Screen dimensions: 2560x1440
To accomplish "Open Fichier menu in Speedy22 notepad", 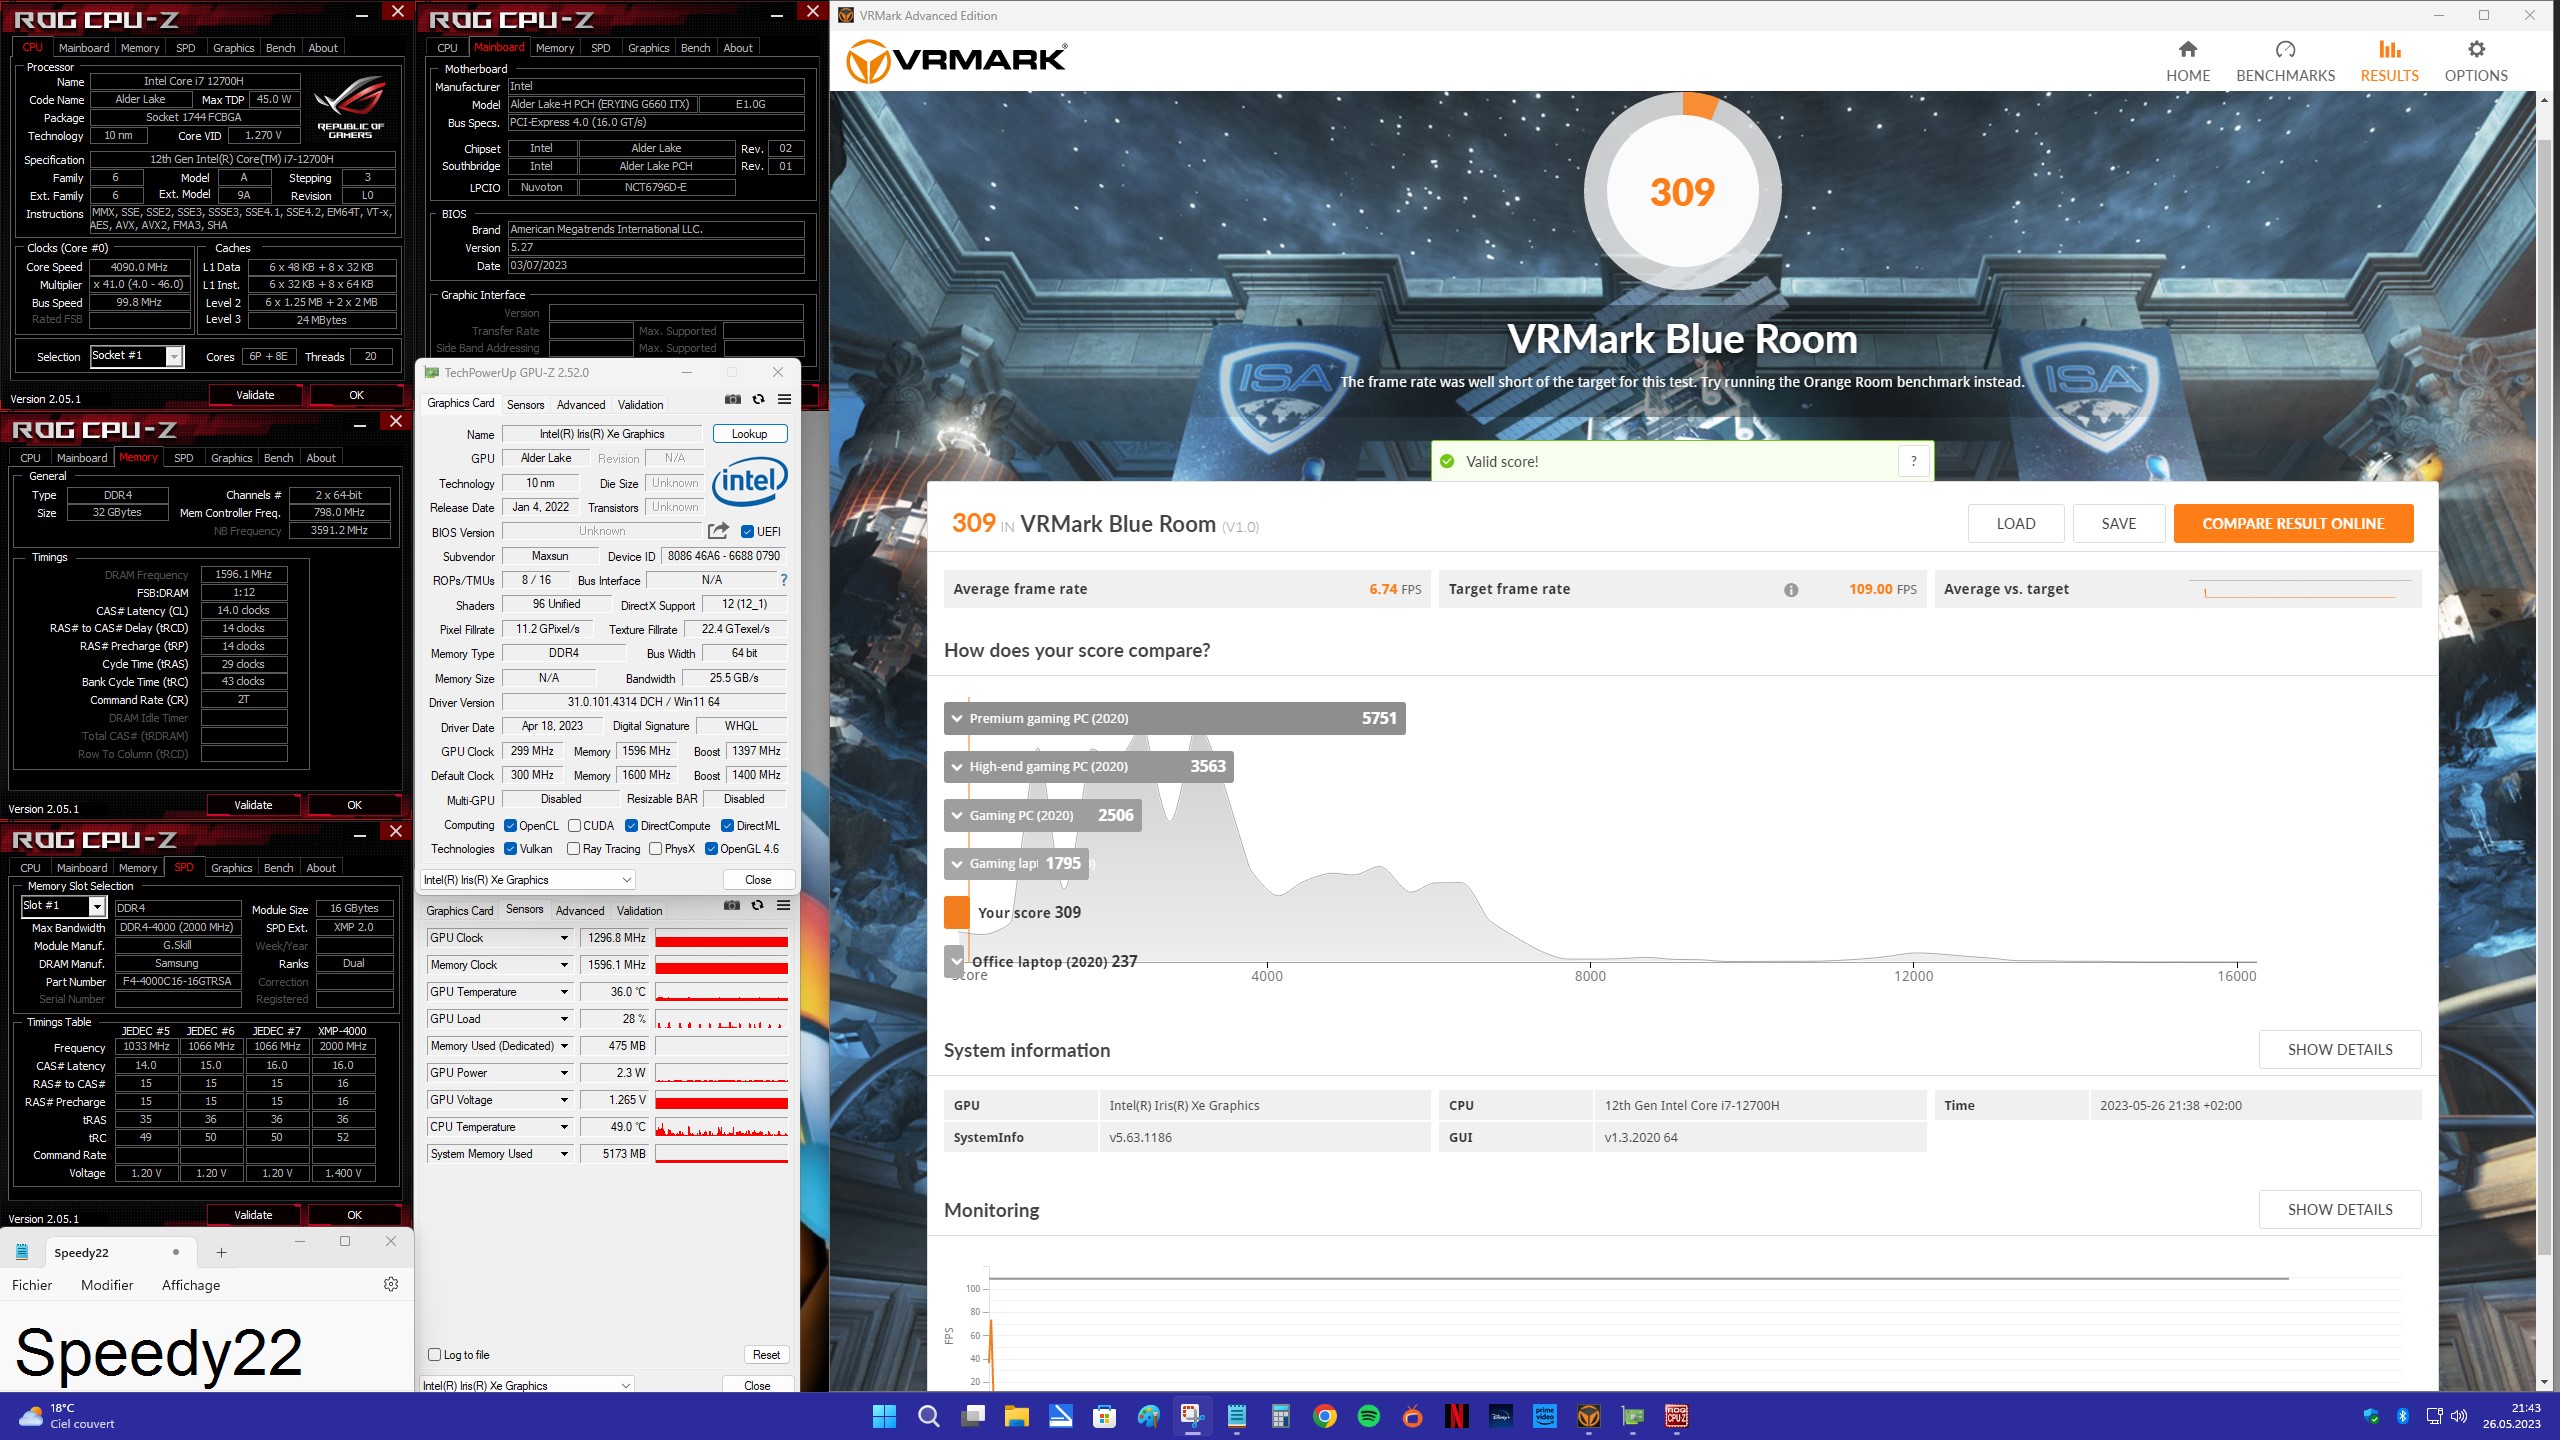I will coord(32,1285).
